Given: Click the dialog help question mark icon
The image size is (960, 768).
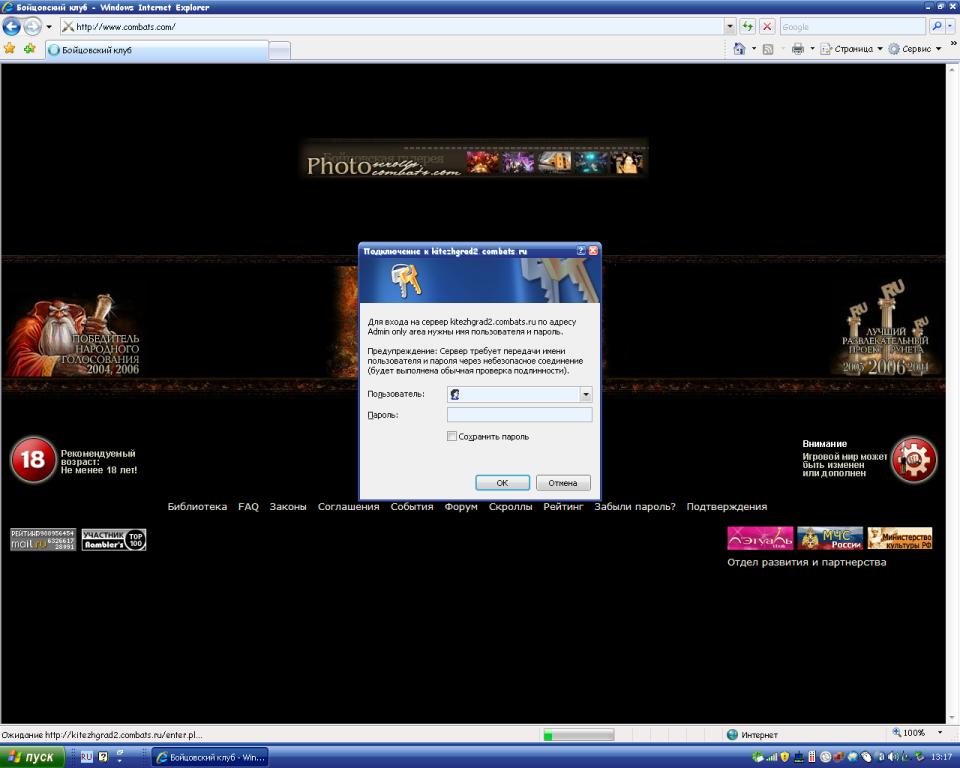Looking at the screenshot, I should click(x=581, y=250).
